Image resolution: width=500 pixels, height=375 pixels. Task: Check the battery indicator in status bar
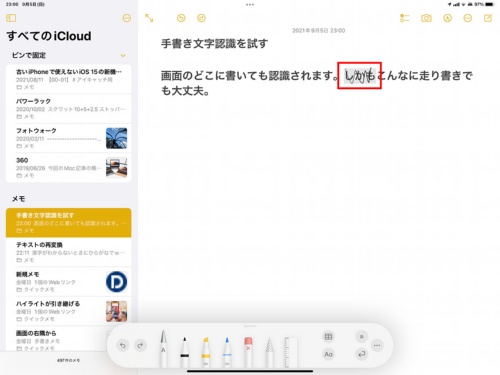click(490, 4)
